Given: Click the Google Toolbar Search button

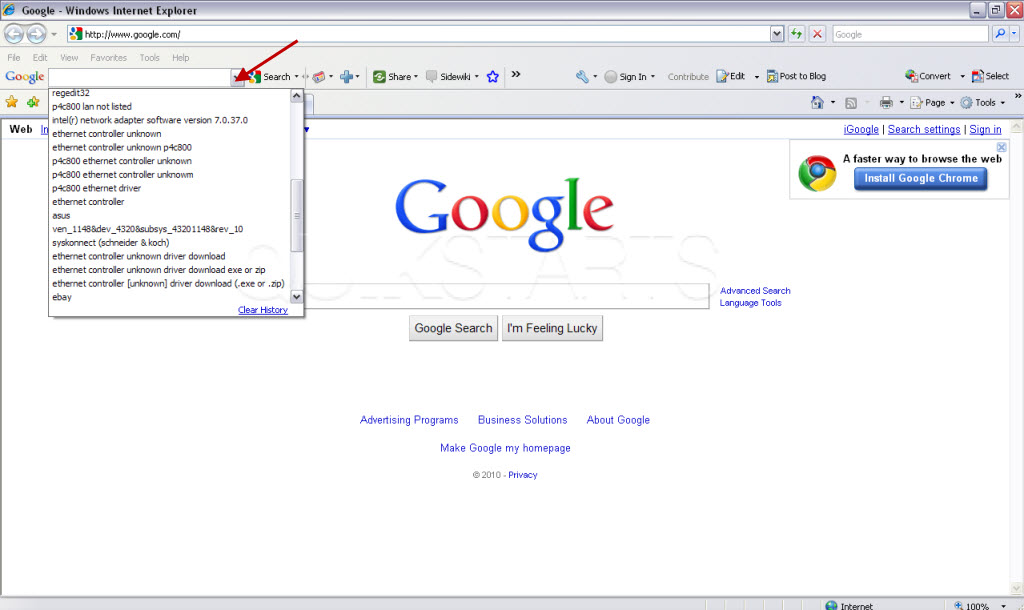Looking at the screenshot, I should point(270,76).
